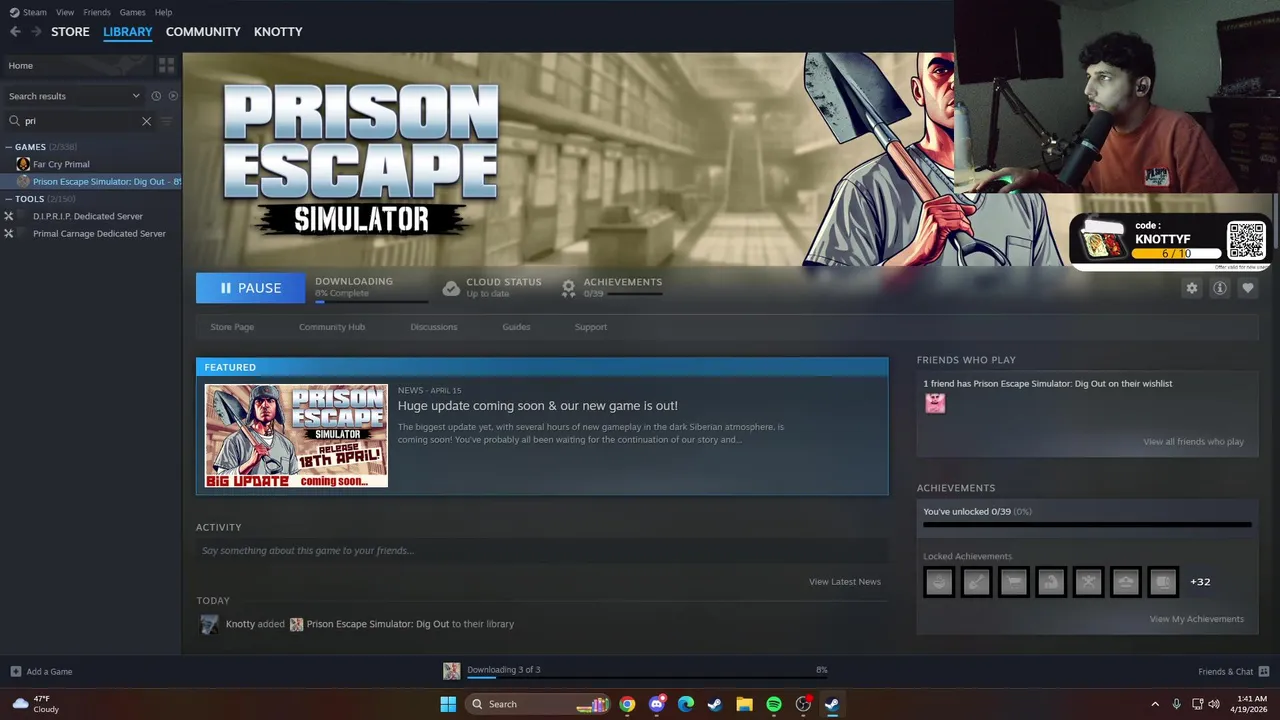Click the download progress bar under DOWNLOADING
The height and width of the screenshot is (720, 1280).
pyautogui.click(x=371, y=301)
